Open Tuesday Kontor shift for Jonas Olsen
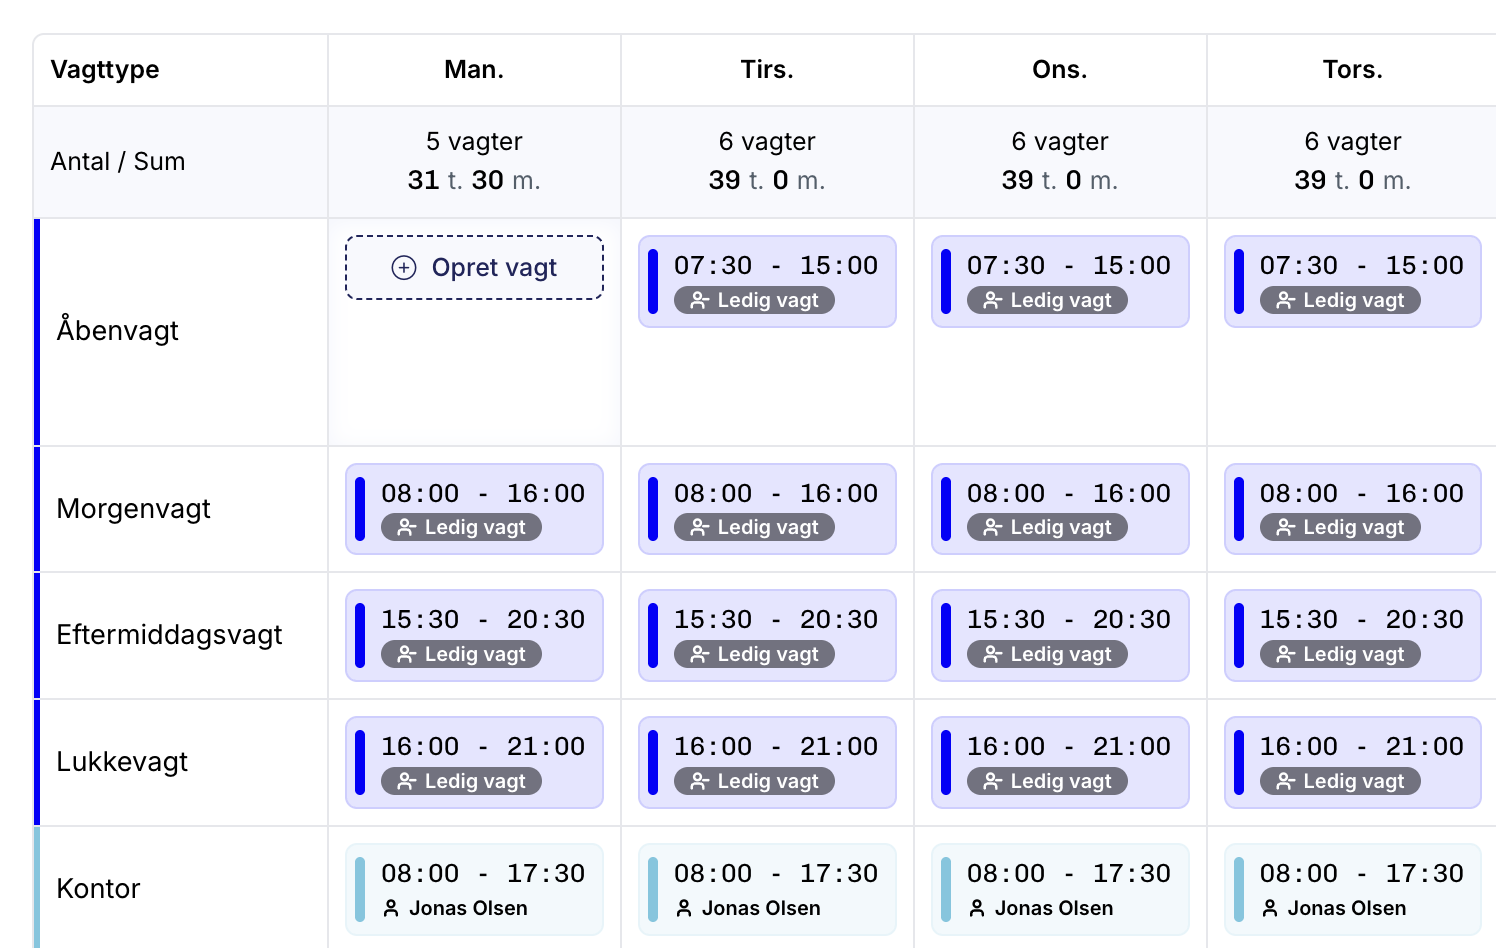 coord(767,889)
